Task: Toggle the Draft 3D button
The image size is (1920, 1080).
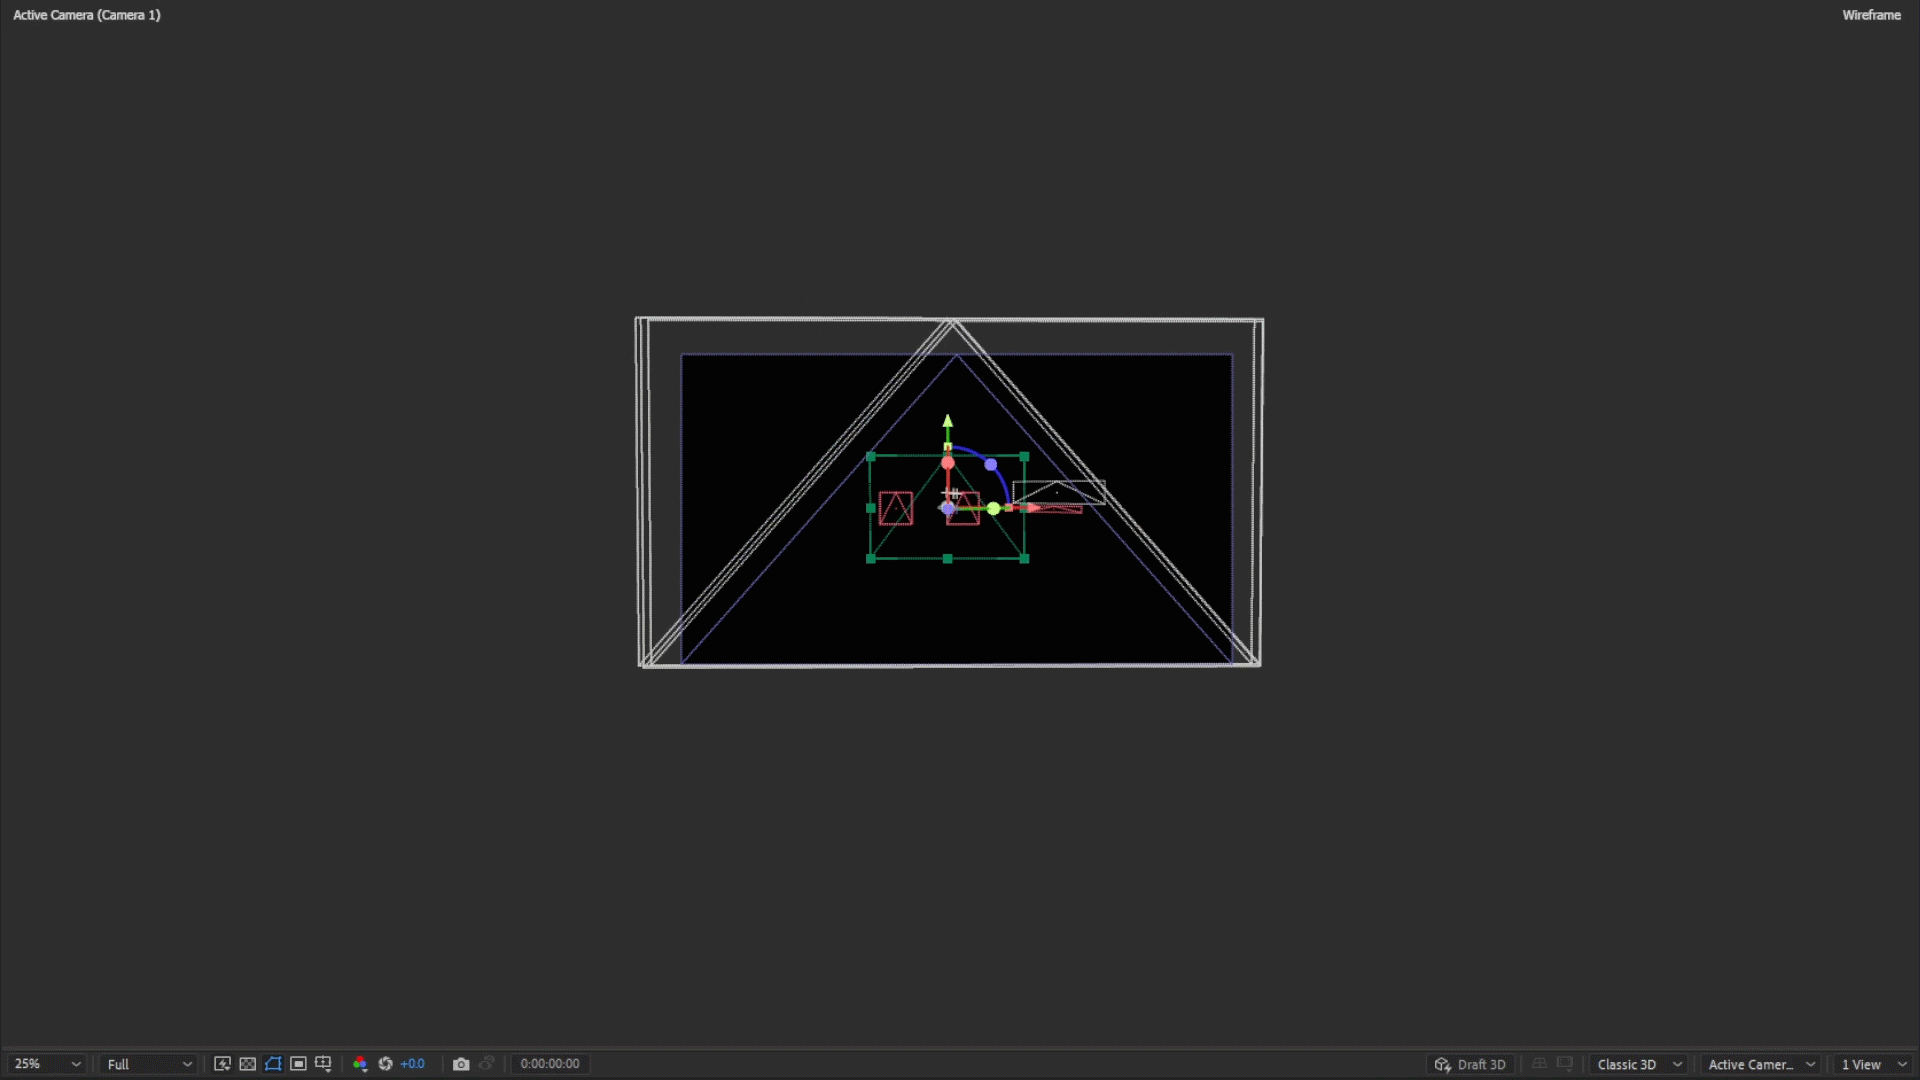Action: (1470, 1064)
